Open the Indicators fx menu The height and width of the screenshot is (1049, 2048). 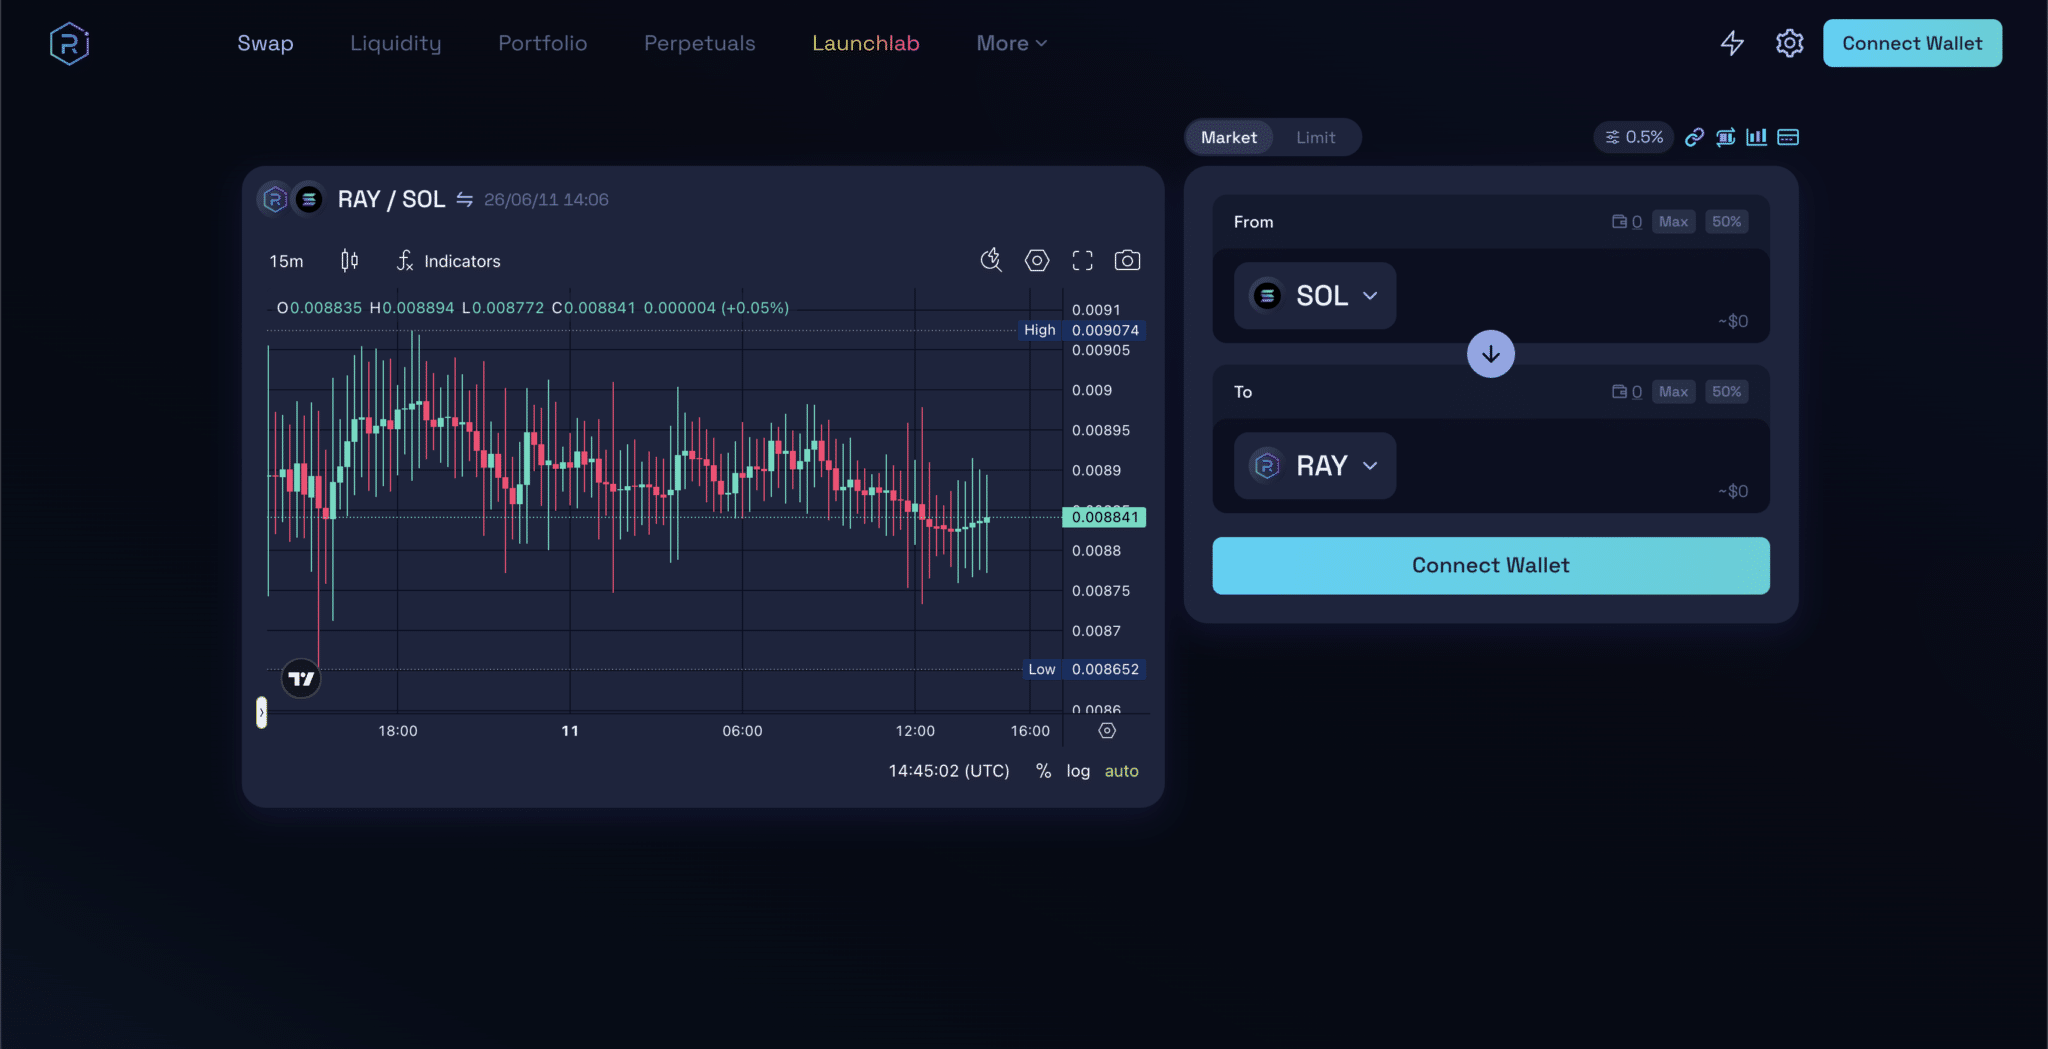point(448,261)
